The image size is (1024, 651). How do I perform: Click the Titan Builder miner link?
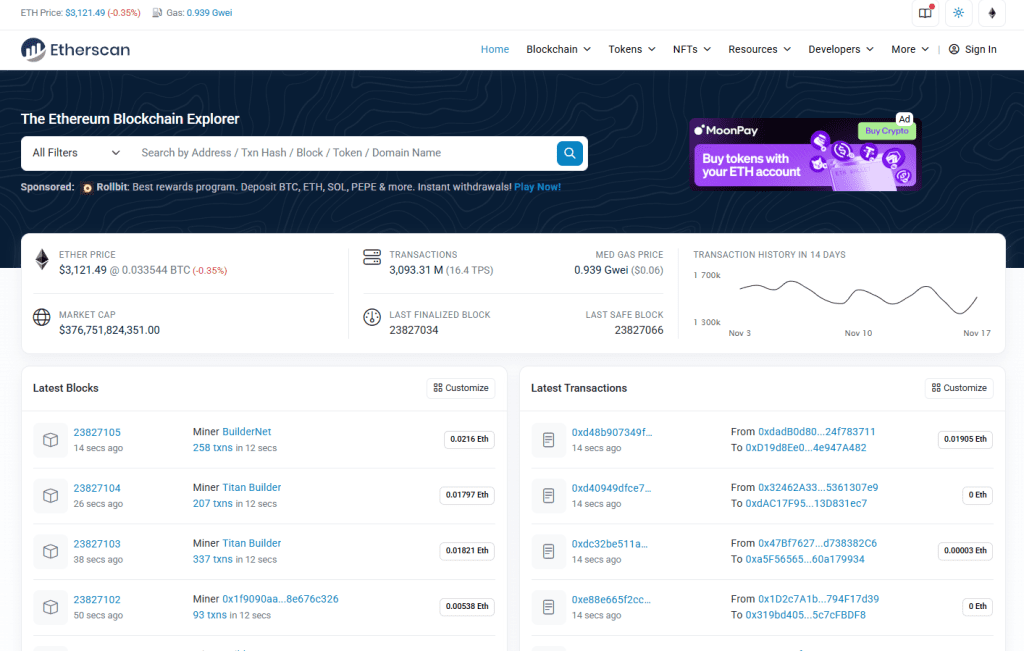click(251, 488)
